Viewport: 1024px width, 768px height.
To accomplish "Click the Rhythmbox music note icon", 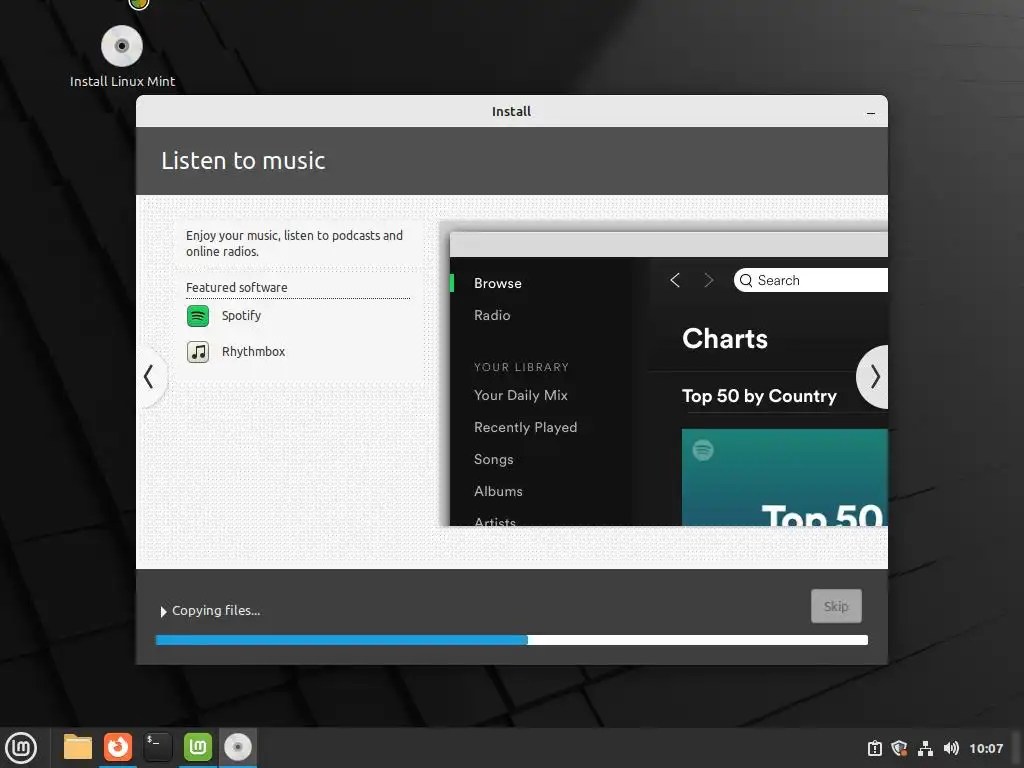I will (x=198, y=352).
